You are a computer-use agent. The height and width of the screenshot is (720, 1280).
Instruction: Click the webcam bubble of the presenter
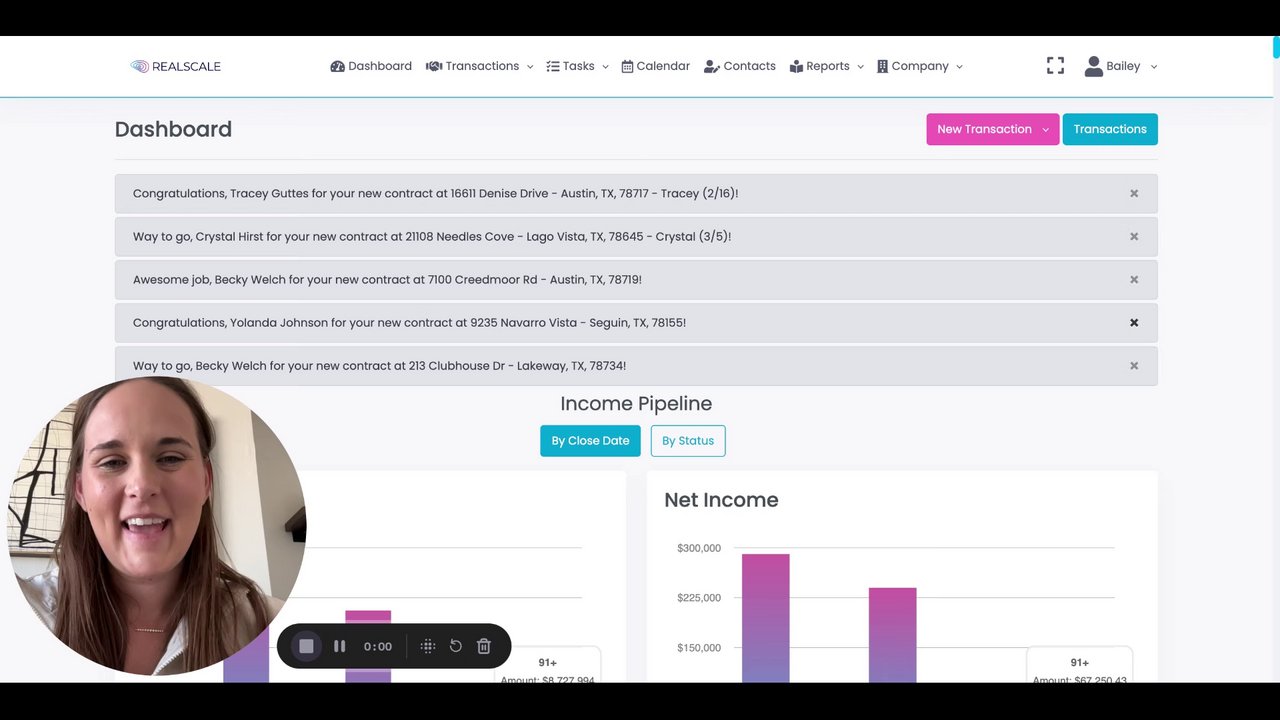point(156,525)
